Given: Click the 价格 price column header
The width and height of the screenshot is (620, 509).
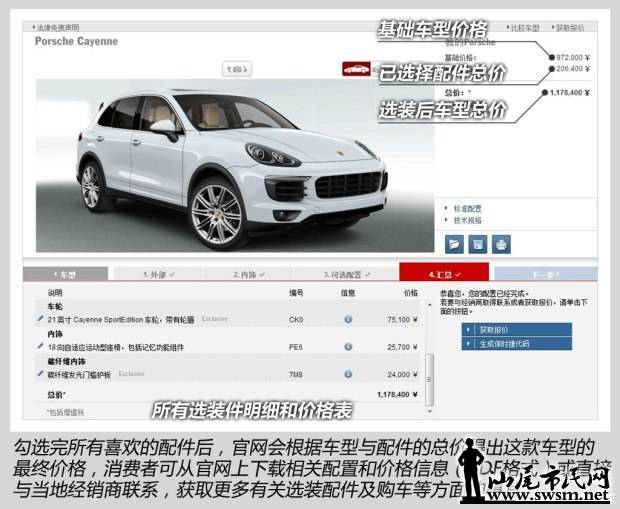Looking at the screenshot, I should pos(410,293).
